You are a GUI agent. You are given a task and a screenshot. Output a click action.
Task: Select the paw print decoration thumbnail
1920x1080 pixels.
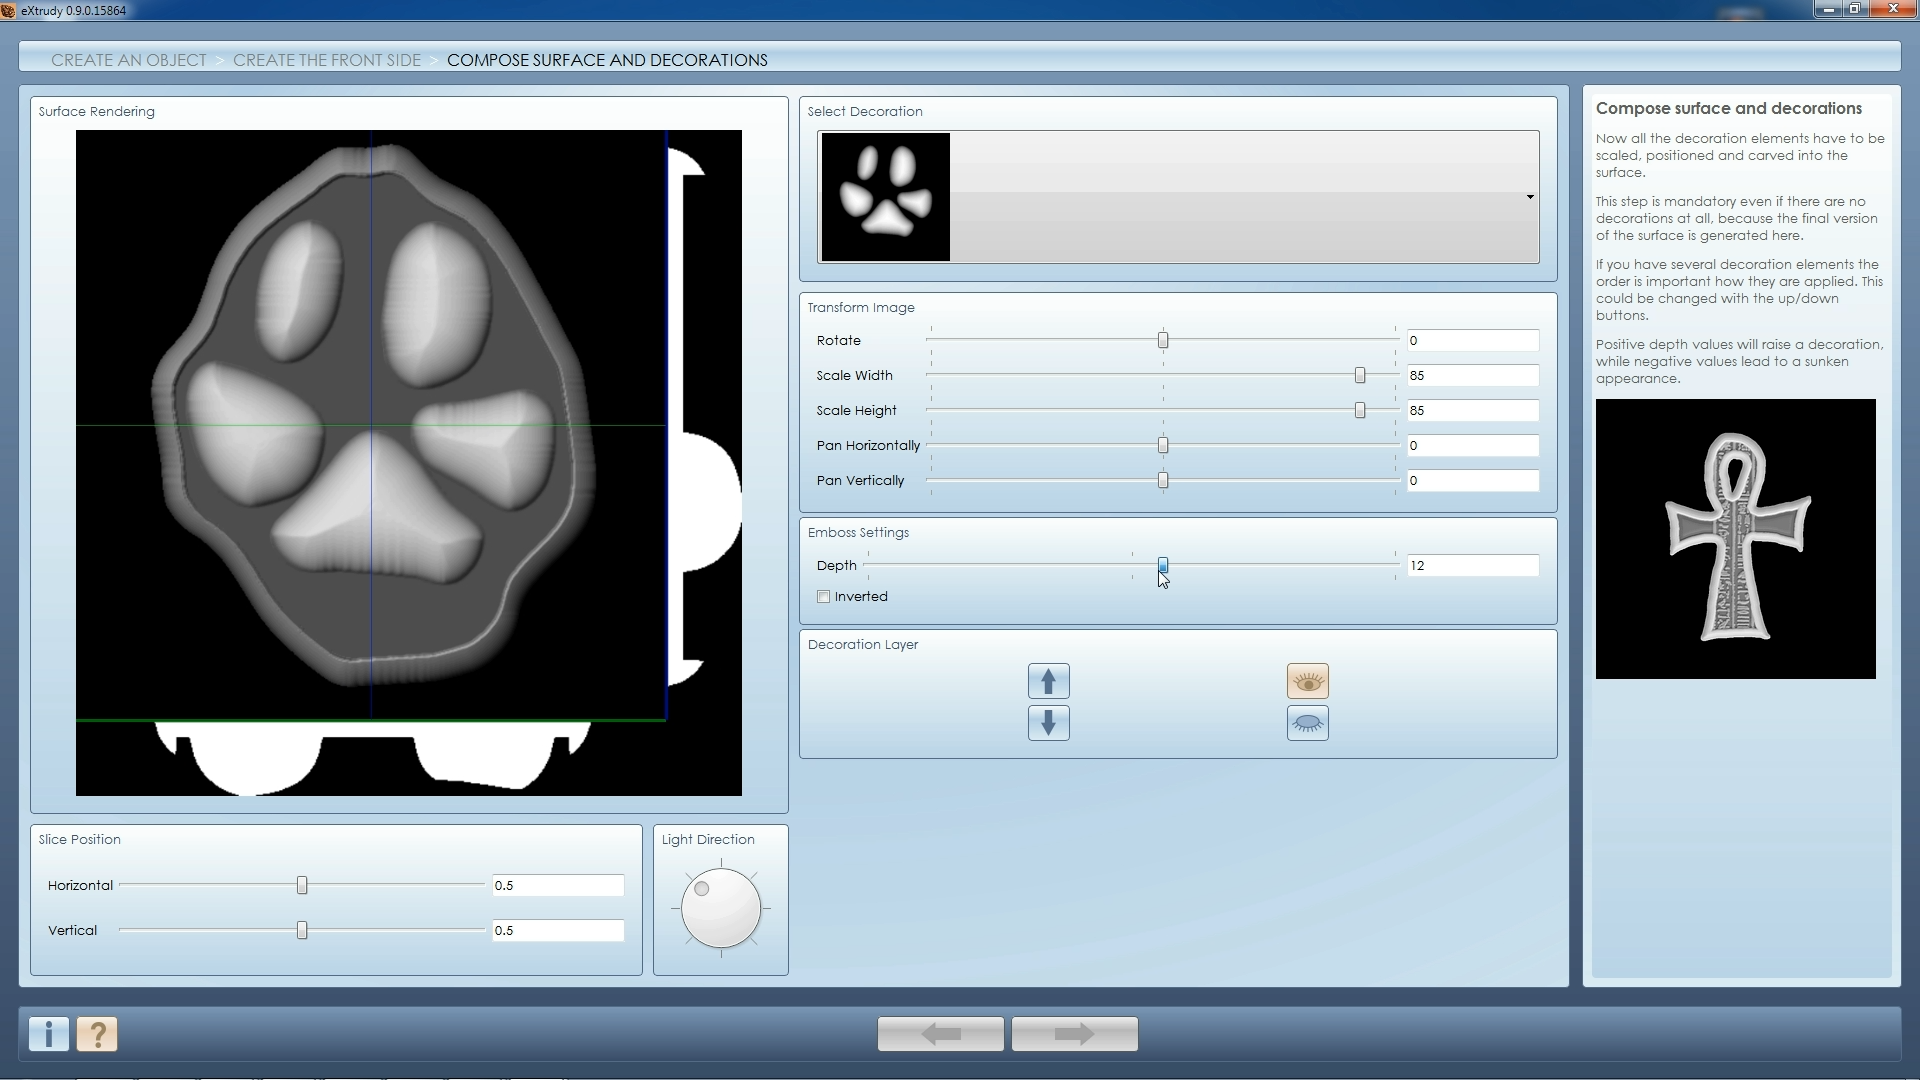point(885,197)
